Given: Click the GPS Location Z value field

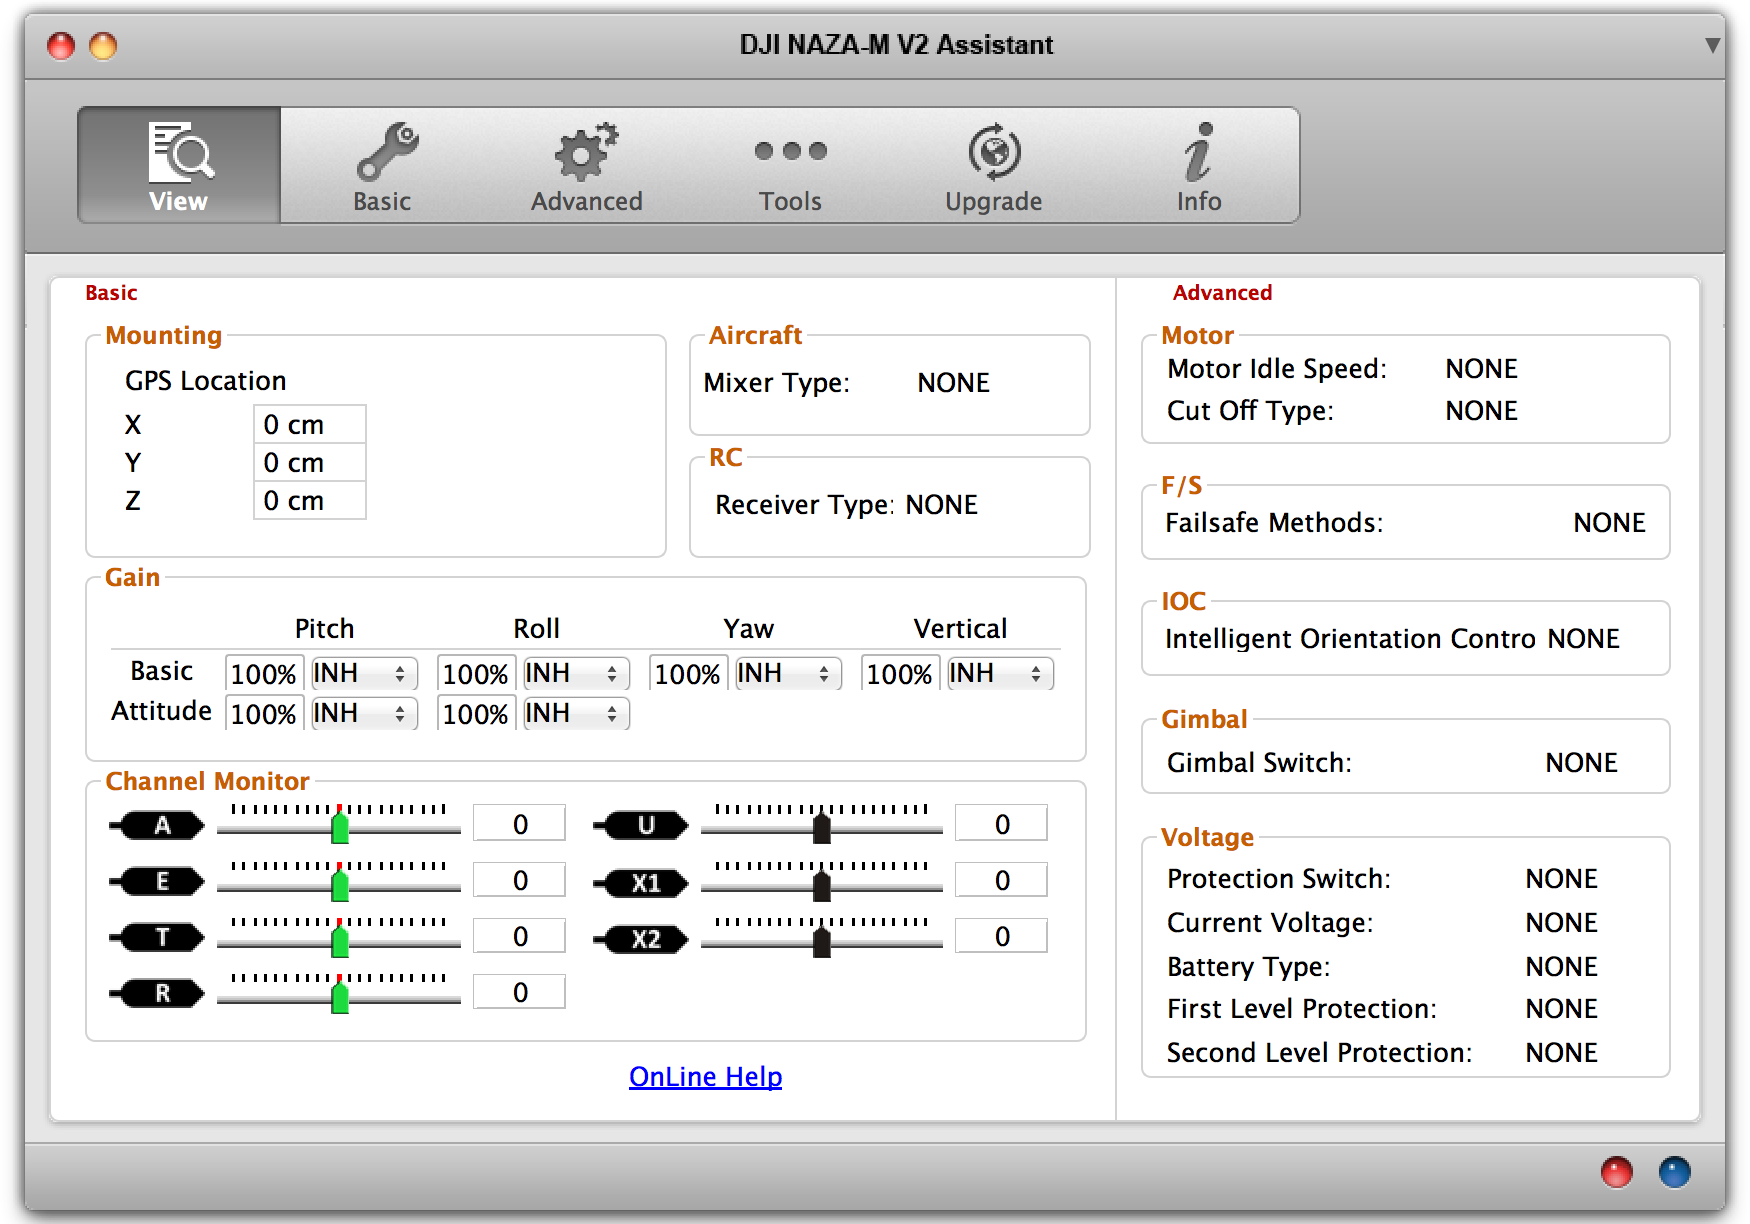Looking at the screenshot, I should tap(310, 500).
